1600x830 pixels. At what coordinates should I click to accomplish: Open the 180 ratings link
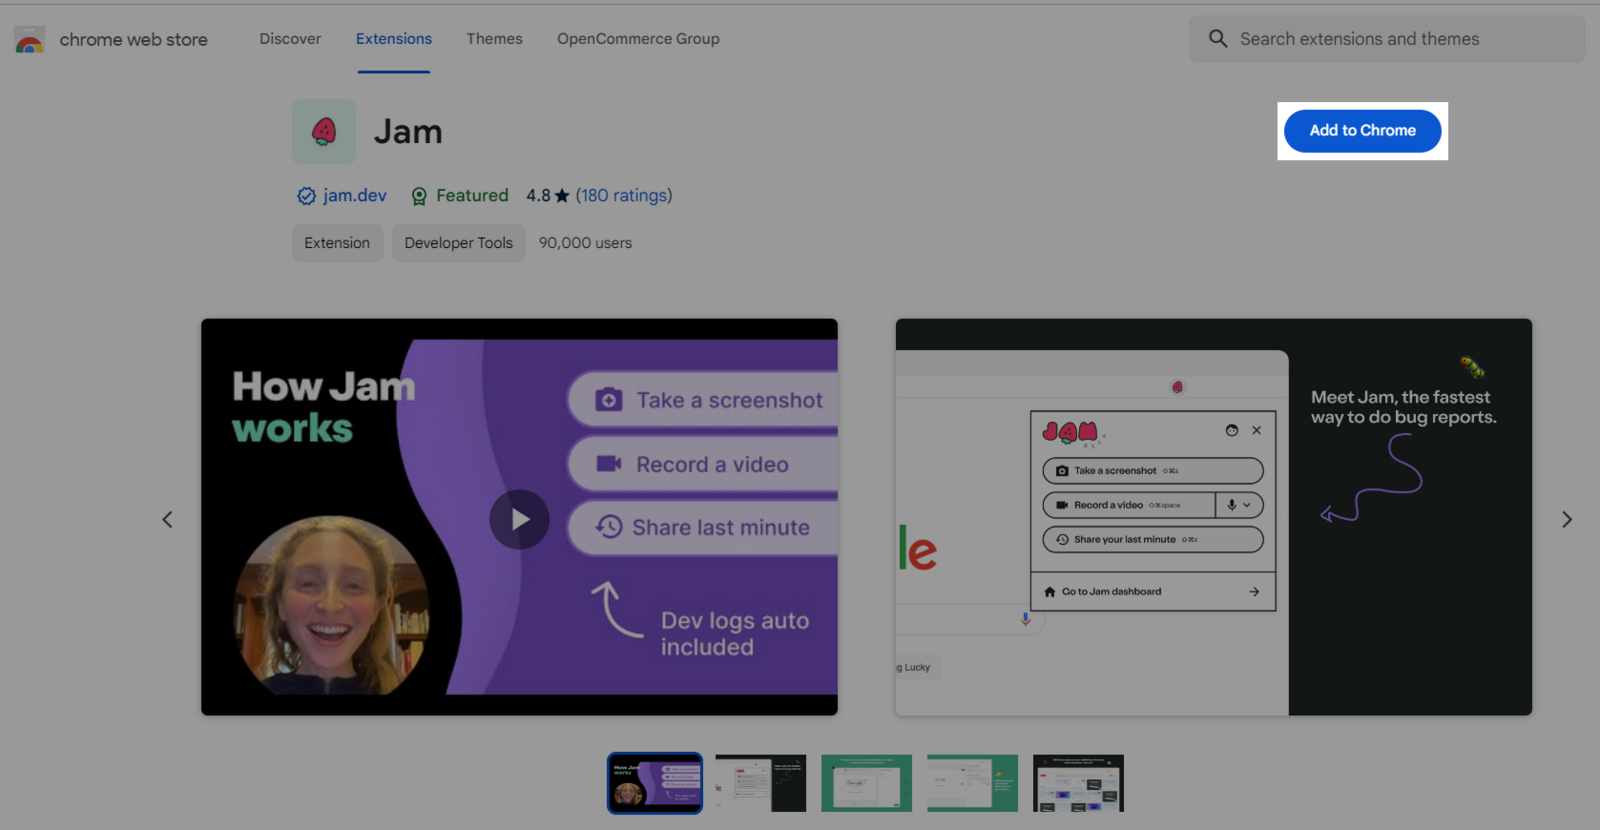tap(624, 196)
